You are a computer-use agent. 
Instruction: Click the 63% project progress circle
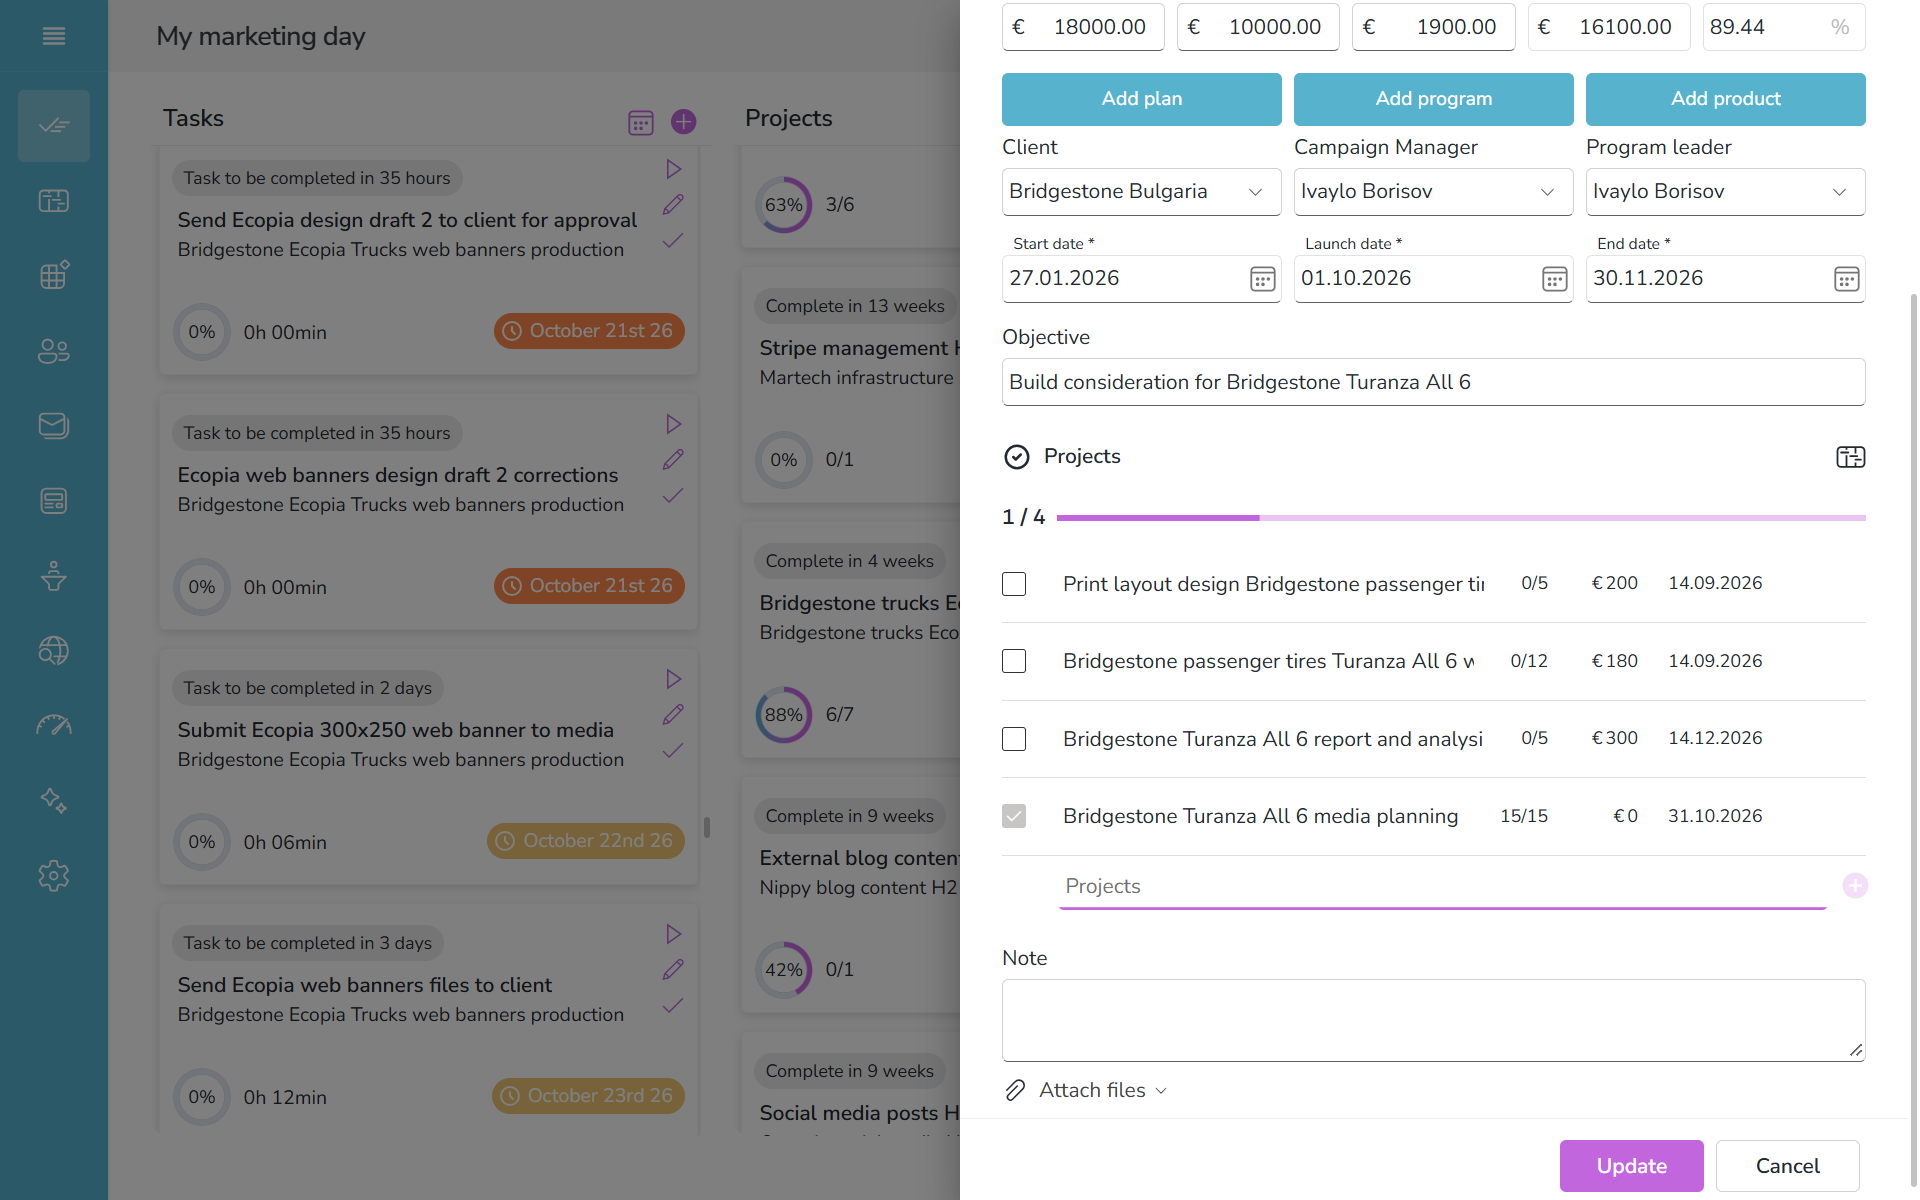coord(783,205)
